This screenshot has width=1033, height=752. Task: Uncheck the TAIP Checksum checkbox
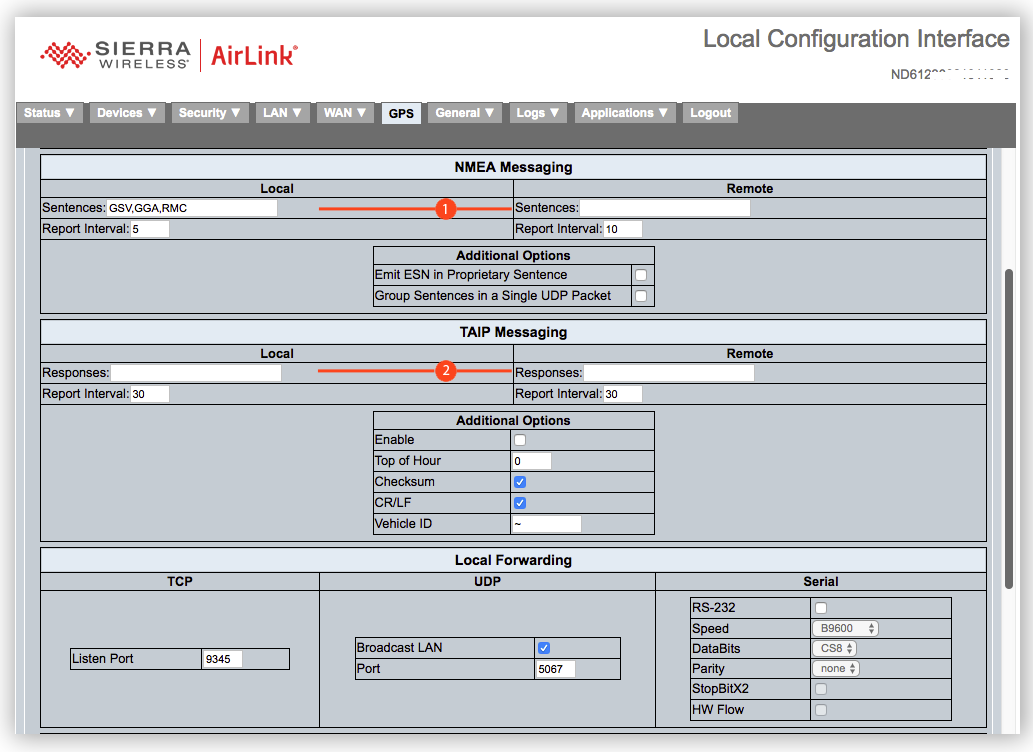[520, 482]
